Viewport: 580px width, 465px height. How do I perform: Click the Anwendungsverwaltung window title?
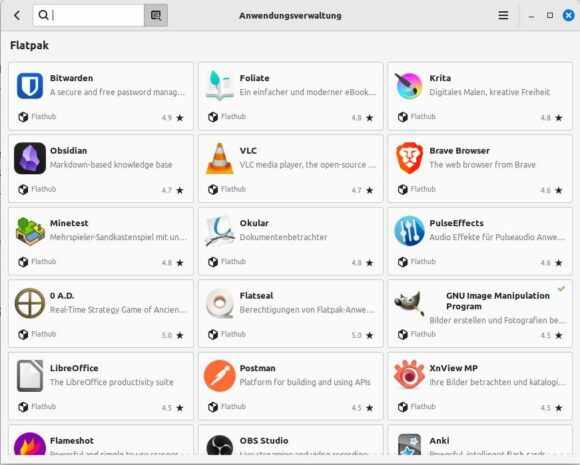tap(290, 16)
